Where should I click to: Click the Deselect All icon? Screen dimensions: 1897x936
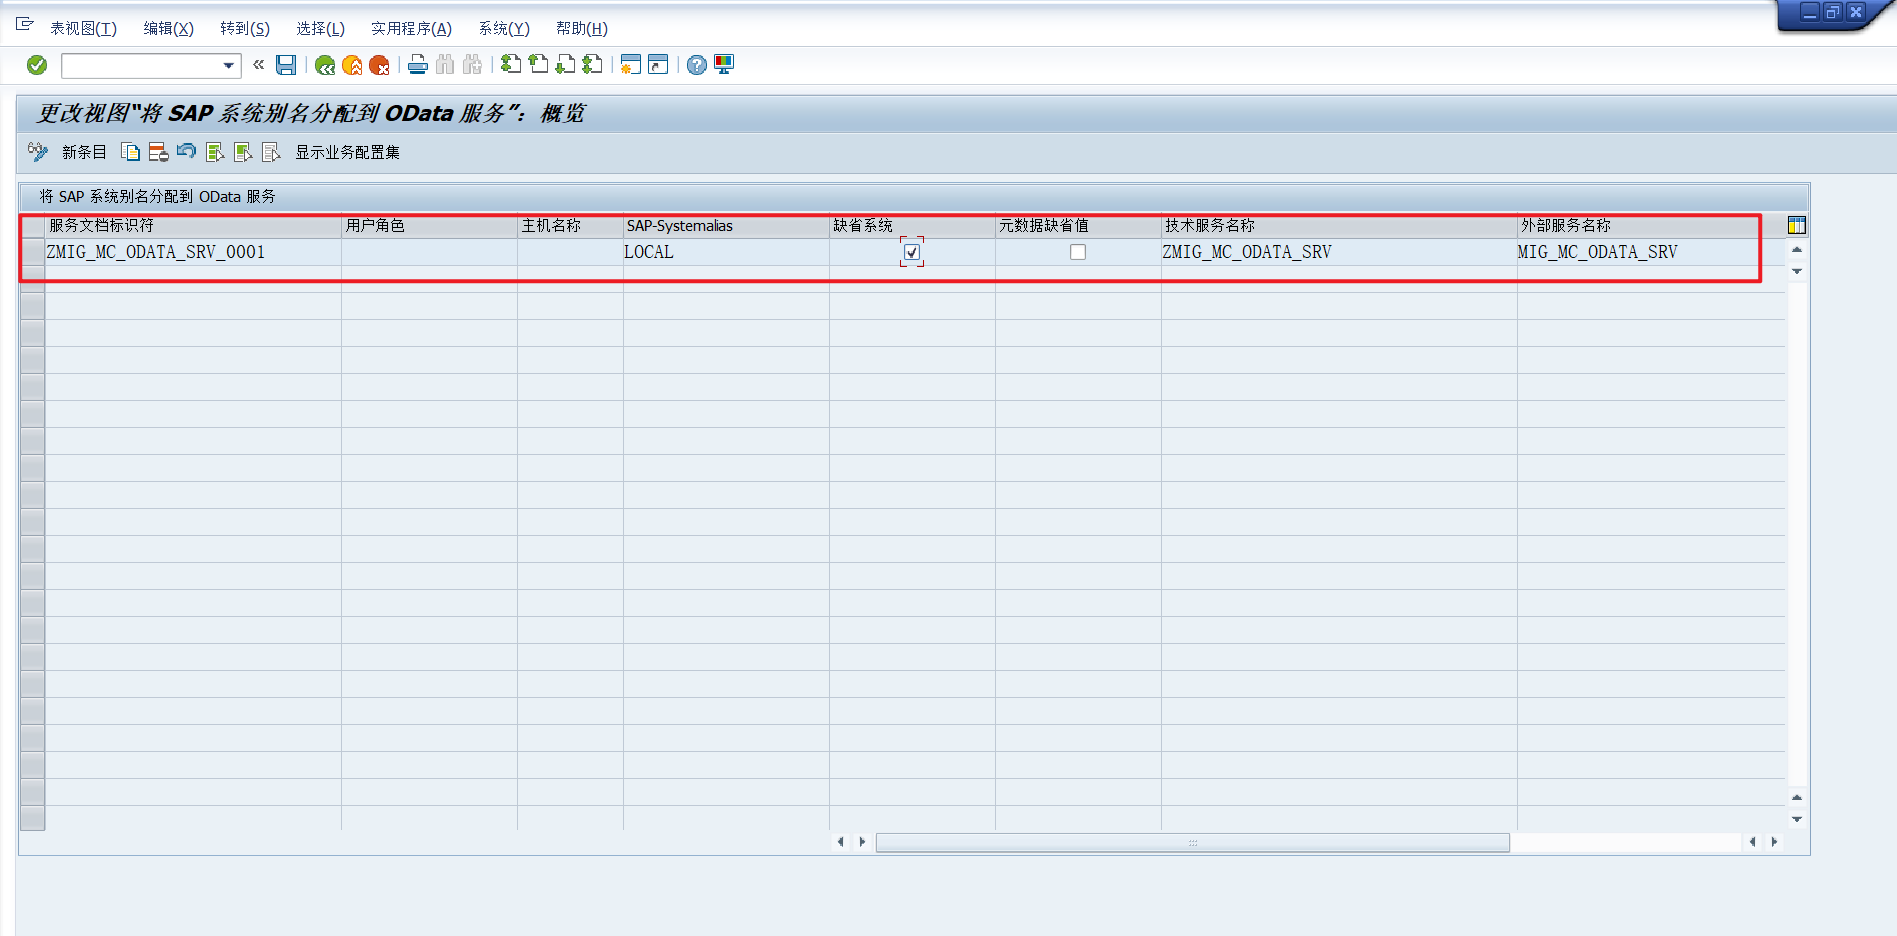pos(271,152)
